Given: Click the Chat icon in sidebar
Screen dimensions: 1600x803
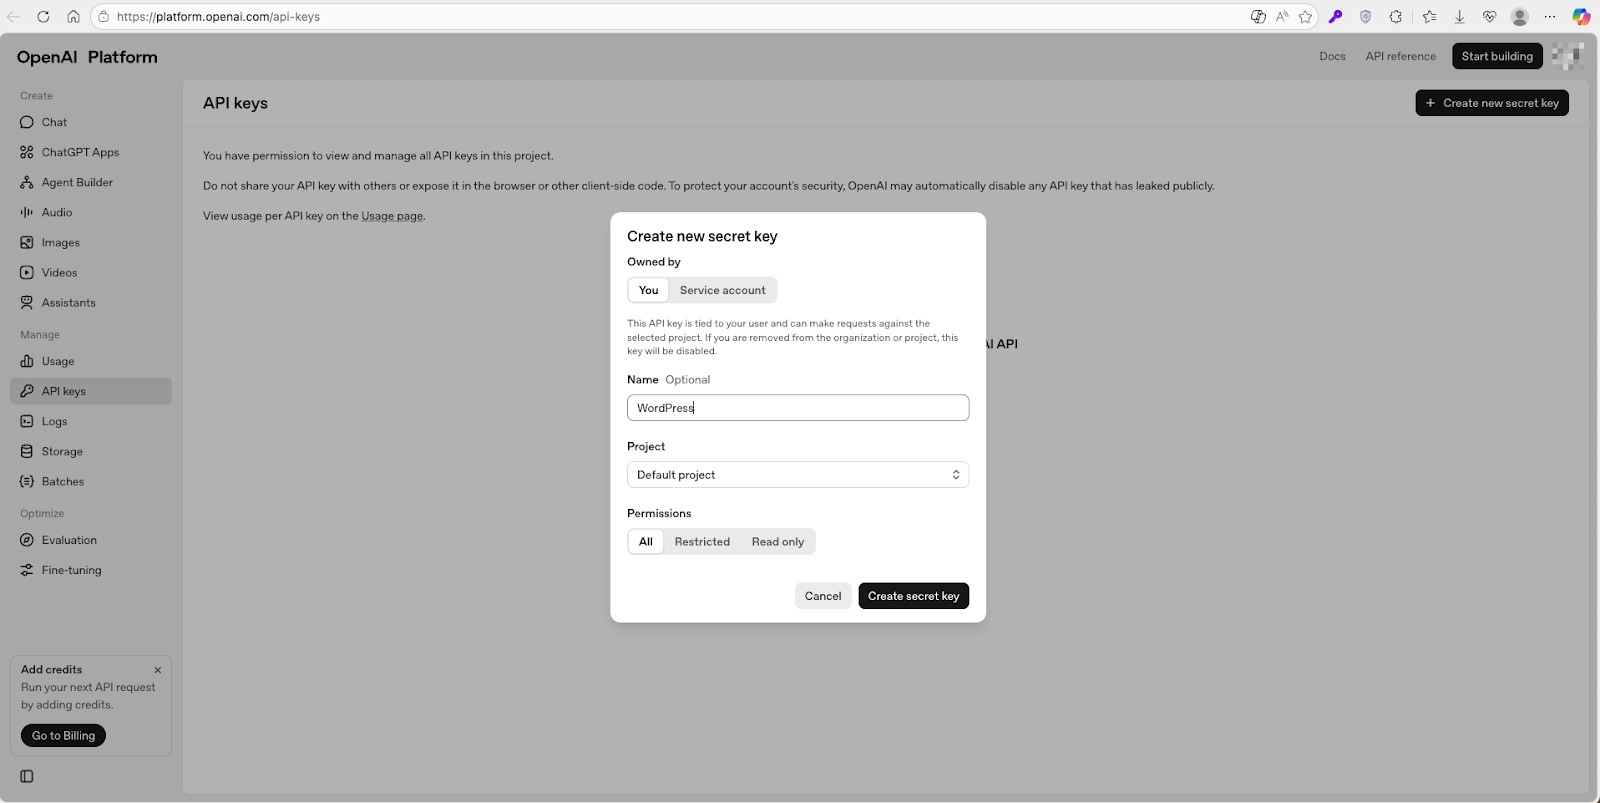Looking at the screenshot, I should coord(27,122).
